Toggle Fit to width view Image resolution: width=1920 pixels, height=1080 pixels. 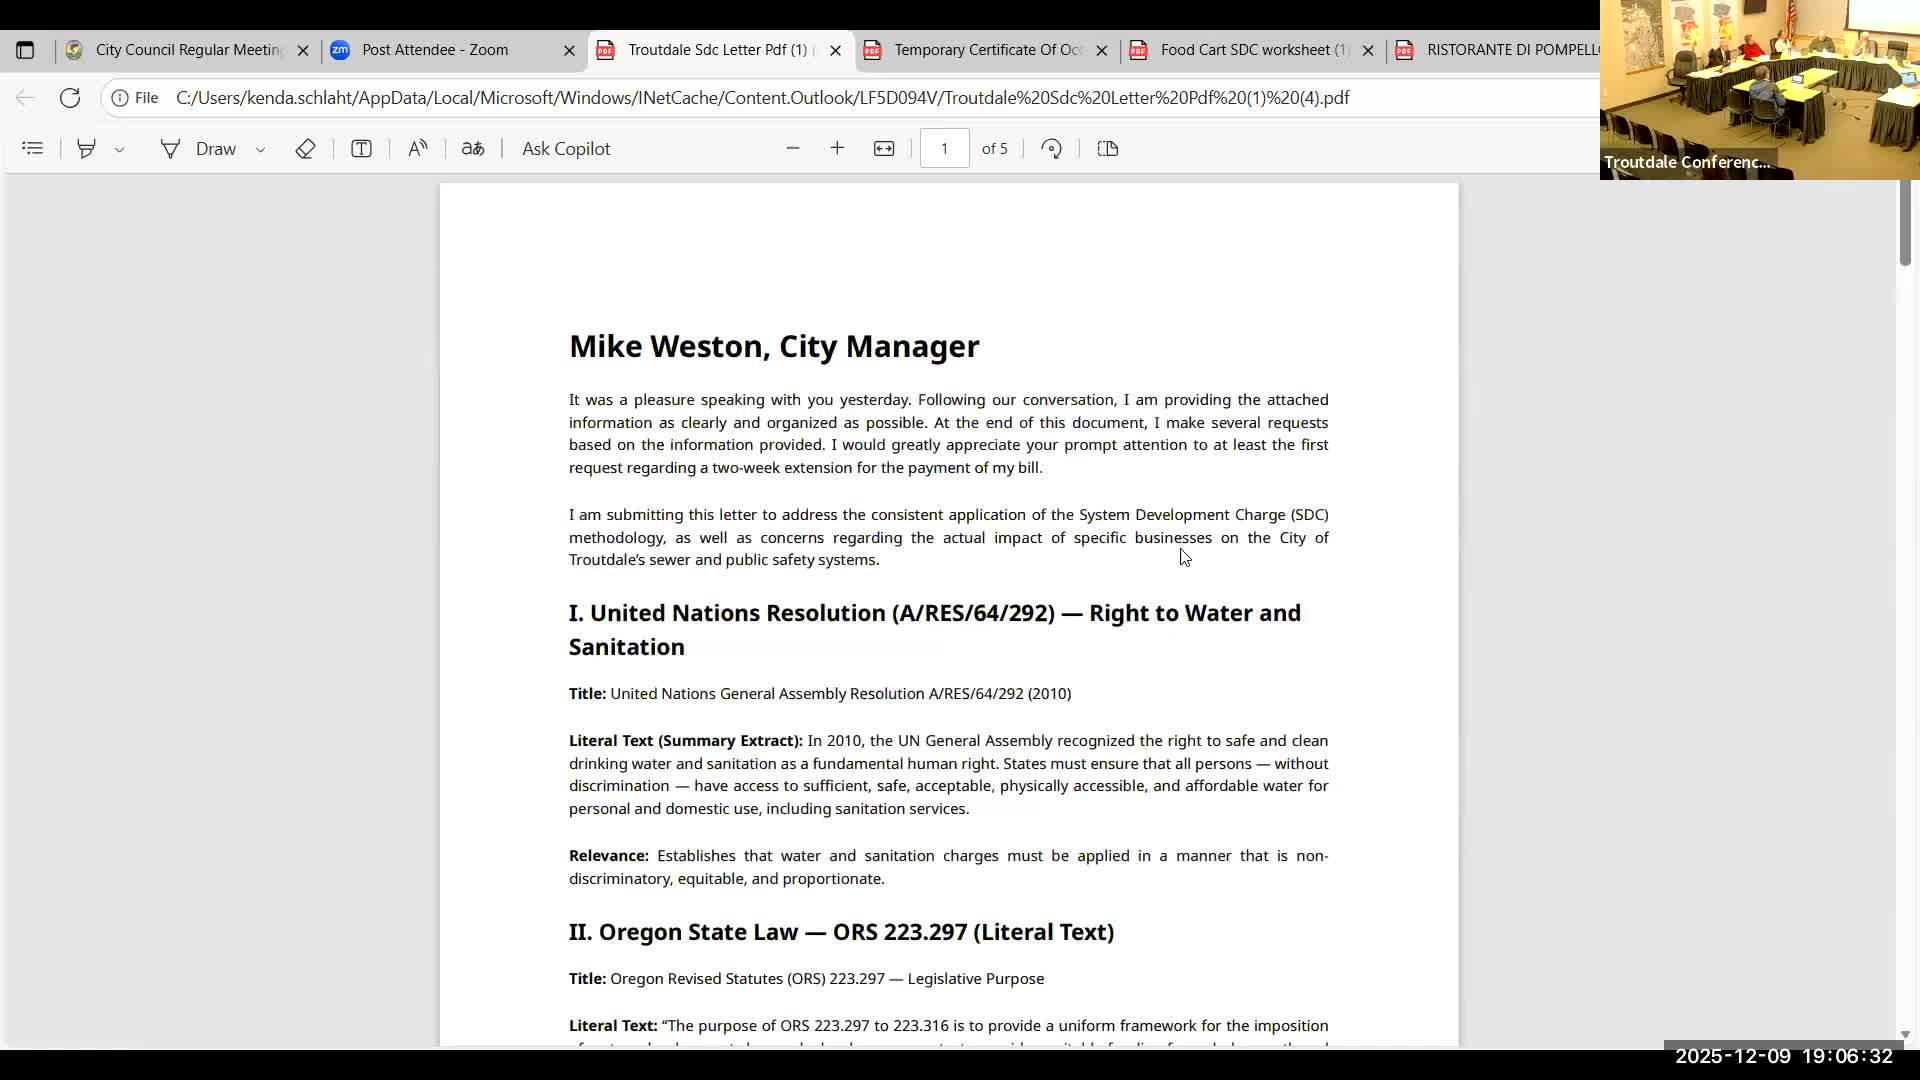pyautogui.click(x=884, y=149)
